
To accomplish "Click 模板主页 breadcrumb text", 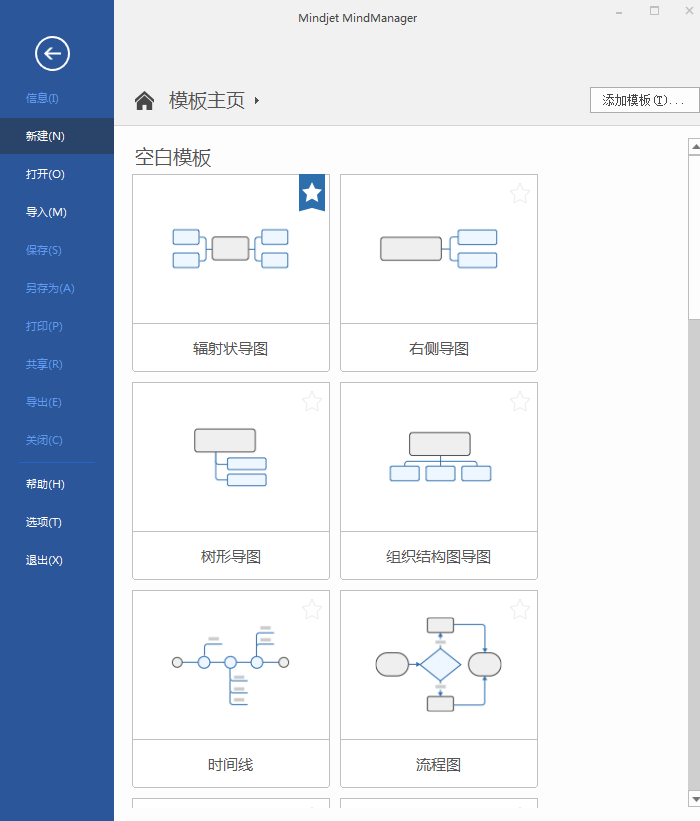I will click(207, 101).
